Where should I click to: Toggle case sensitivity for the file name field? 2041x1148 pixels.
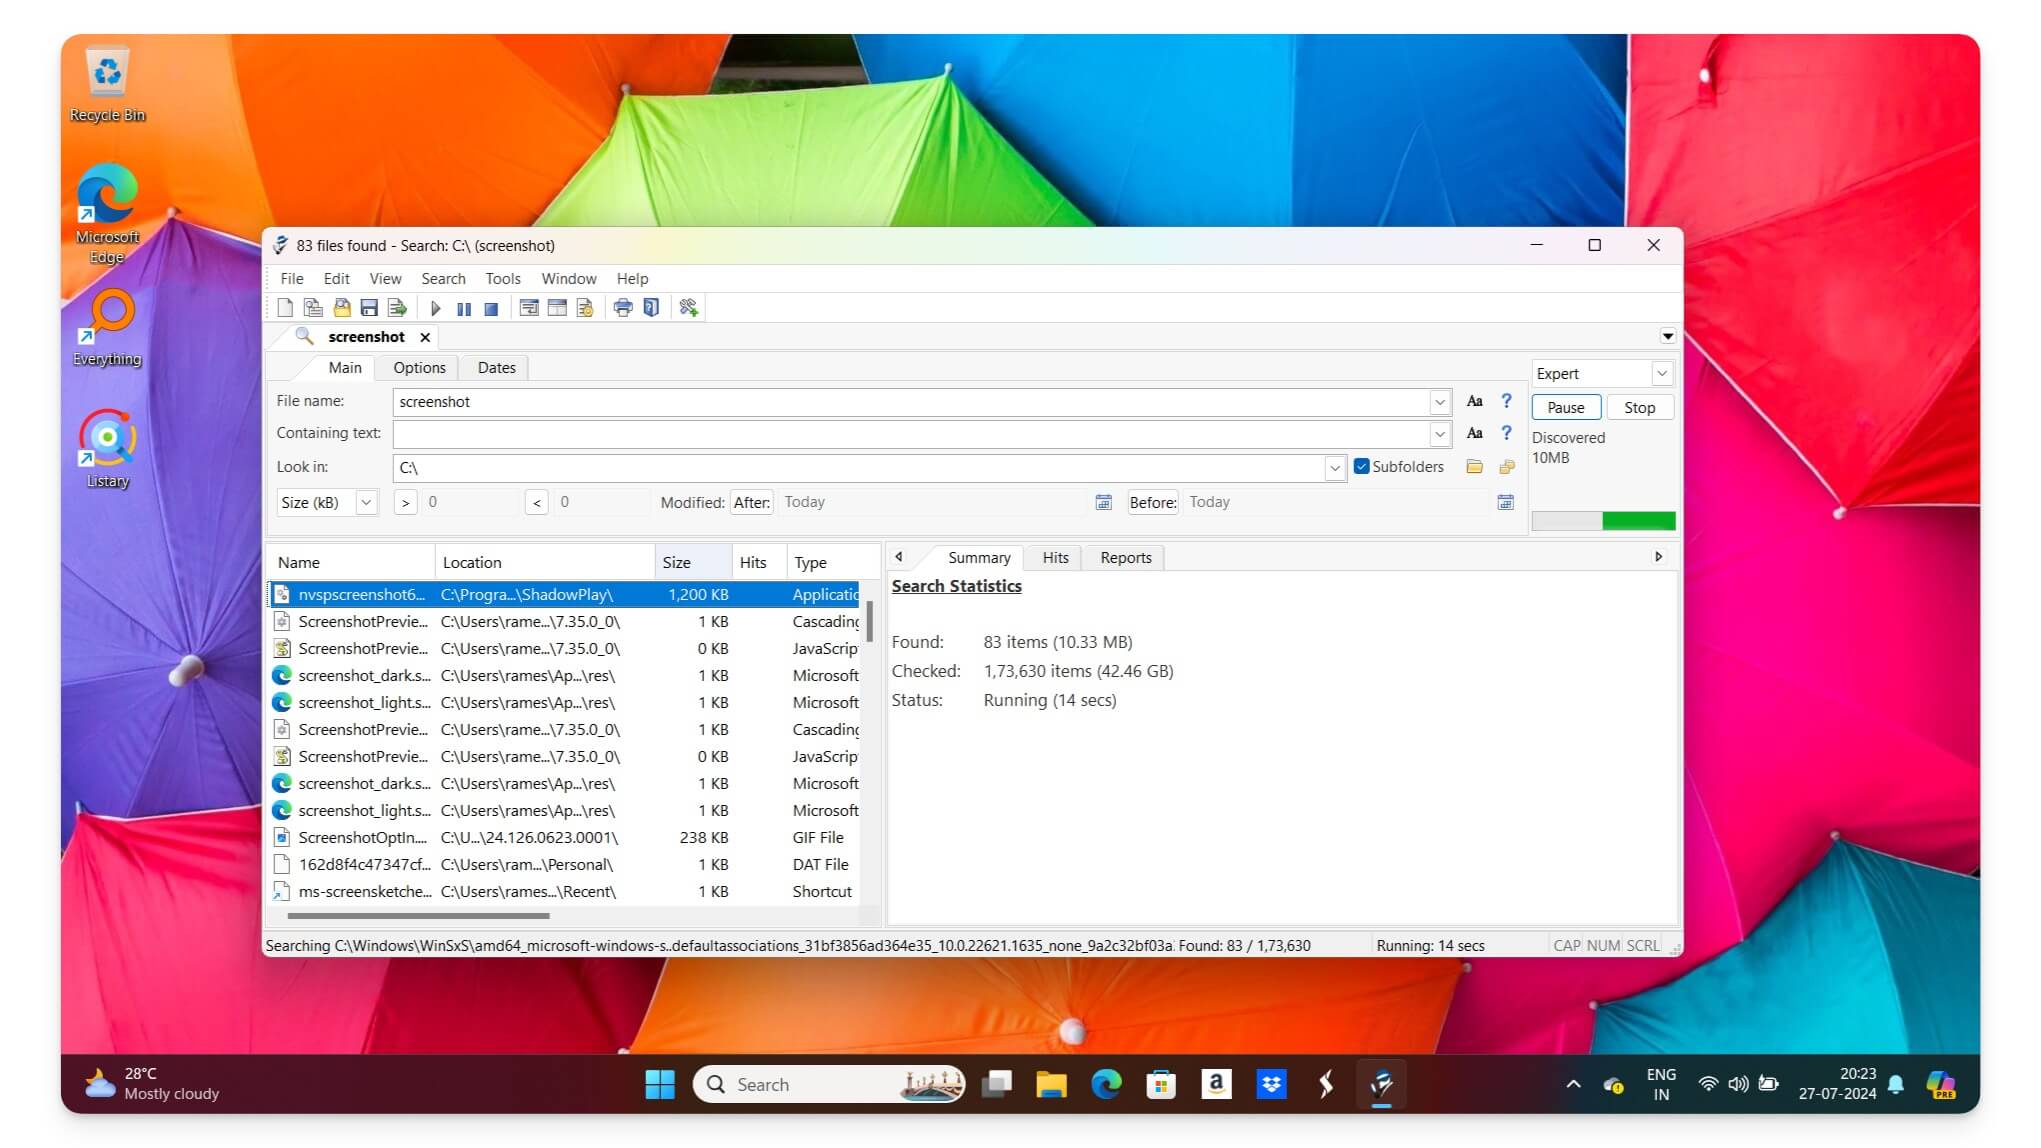coord(1475,401)
